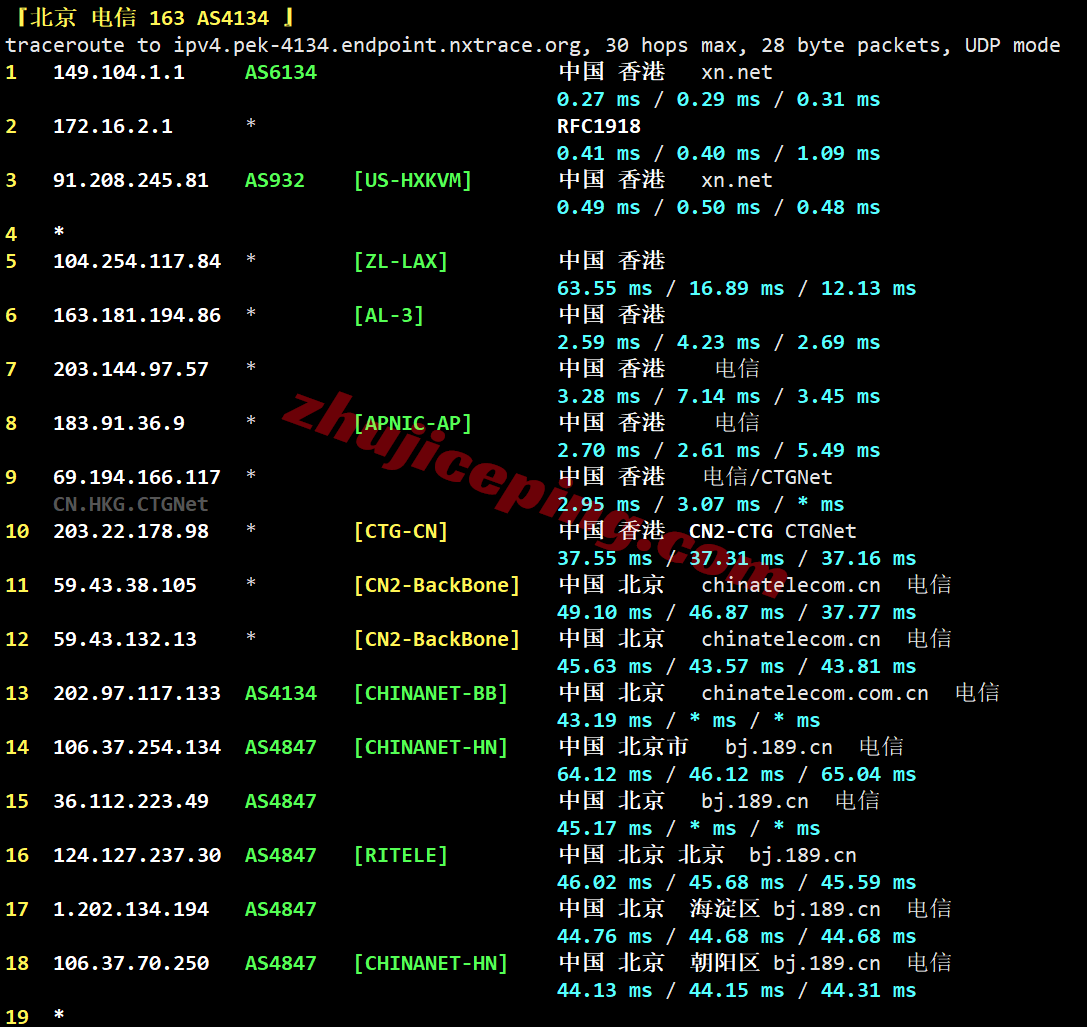Select latency value 44.13 ms

605,992
